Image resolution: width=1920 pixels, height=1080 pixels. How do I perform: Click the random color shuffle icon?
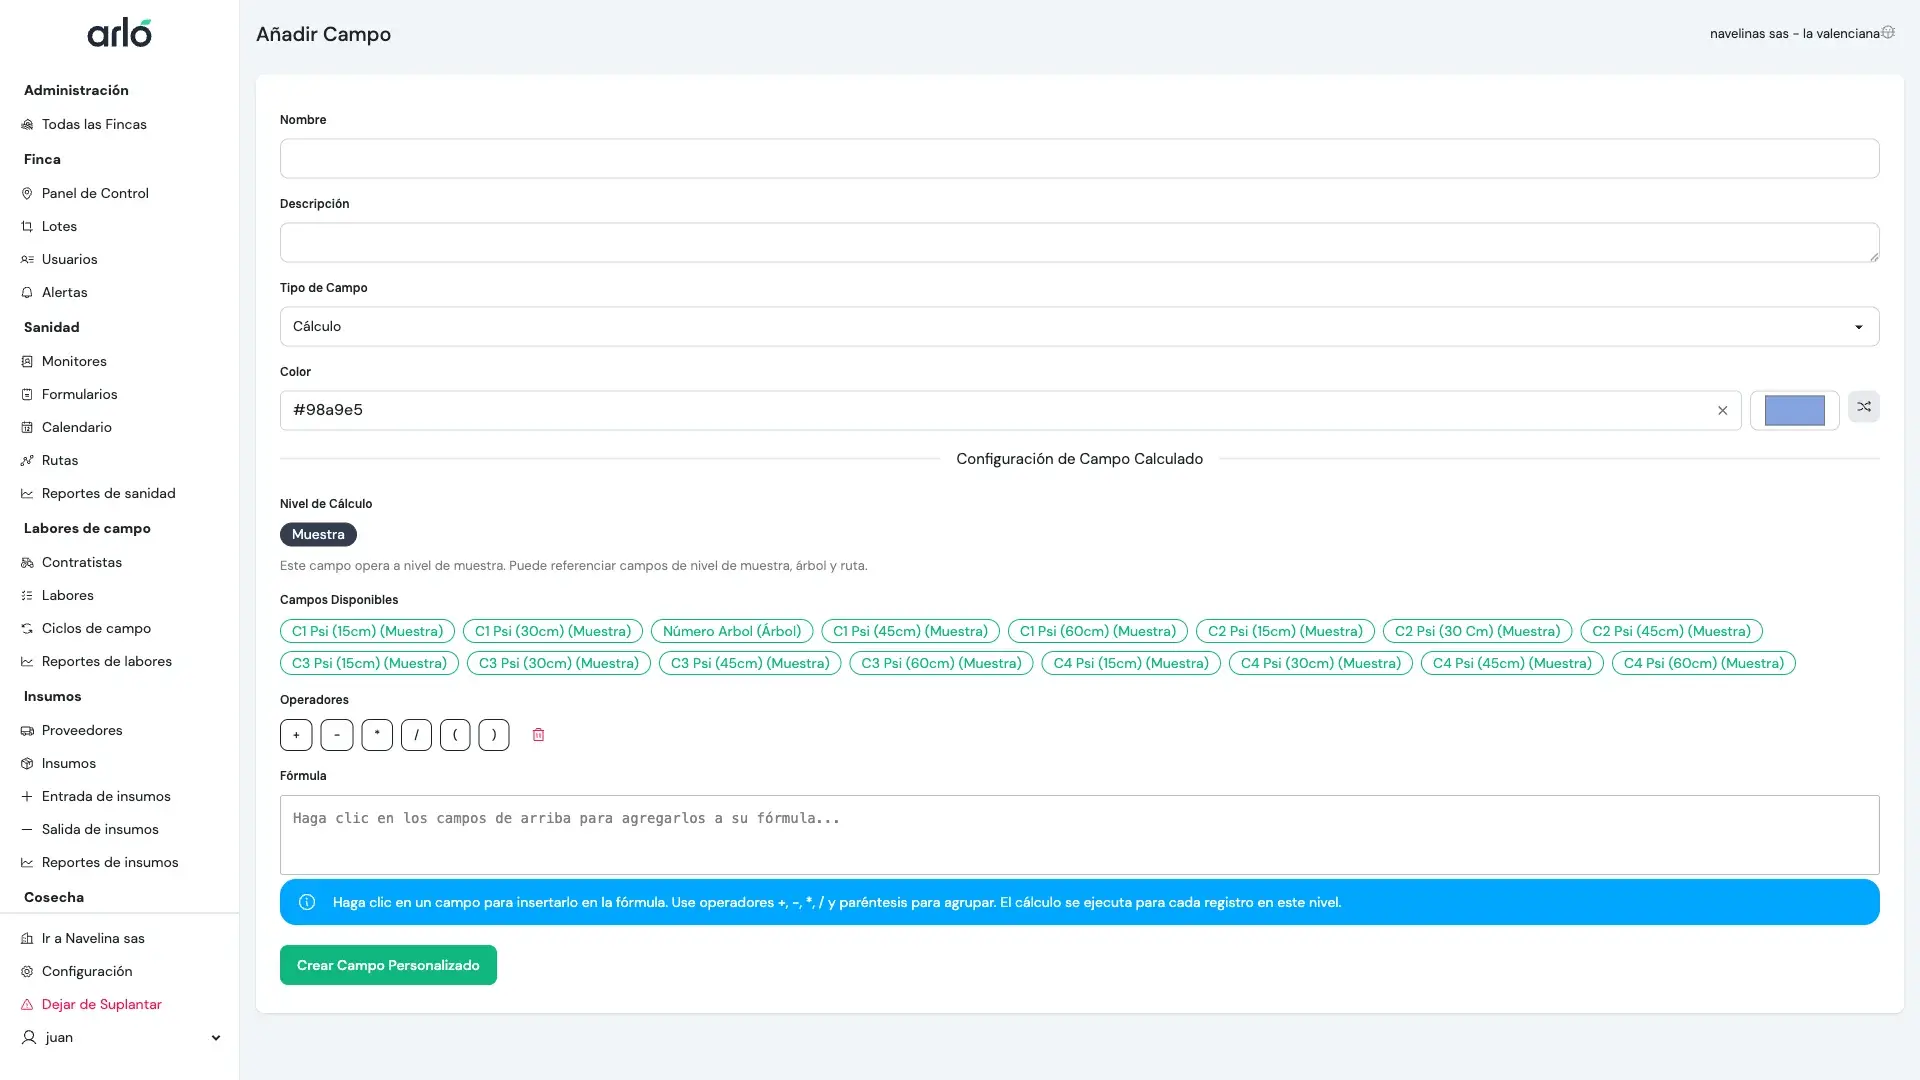coord(1863,407)
